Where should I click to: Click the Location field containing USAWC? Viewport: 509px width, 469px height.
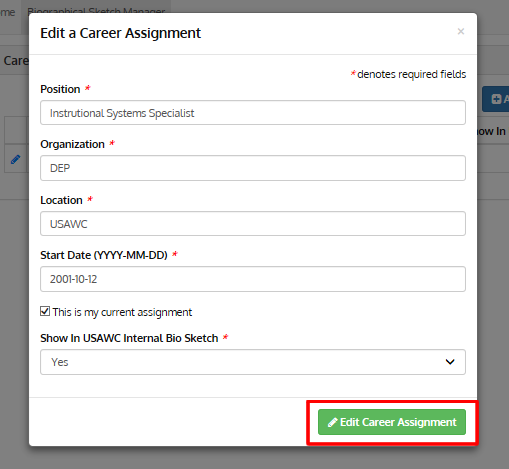(253, 224)
